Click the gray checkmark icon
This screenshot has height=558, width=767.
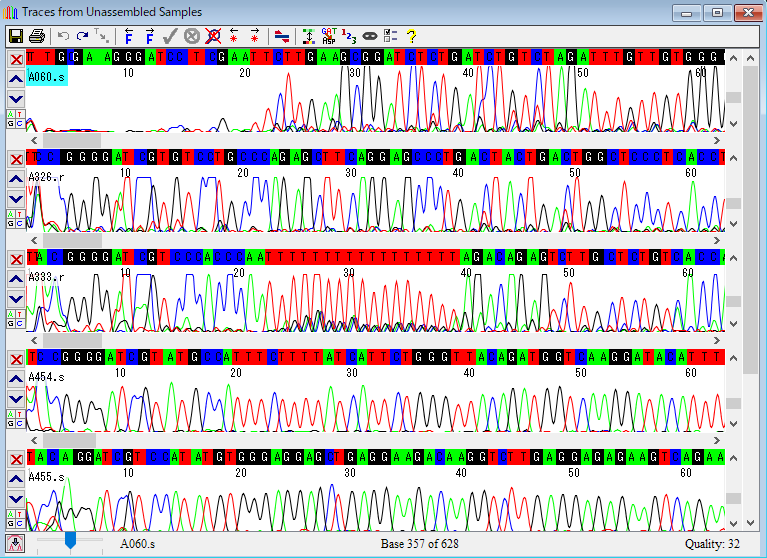[170, 36]
